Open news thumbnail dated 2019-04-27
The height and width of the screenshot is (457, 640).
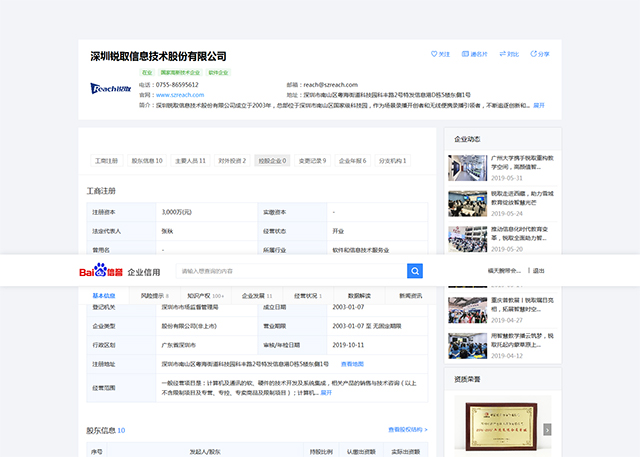tap(468, 310)
